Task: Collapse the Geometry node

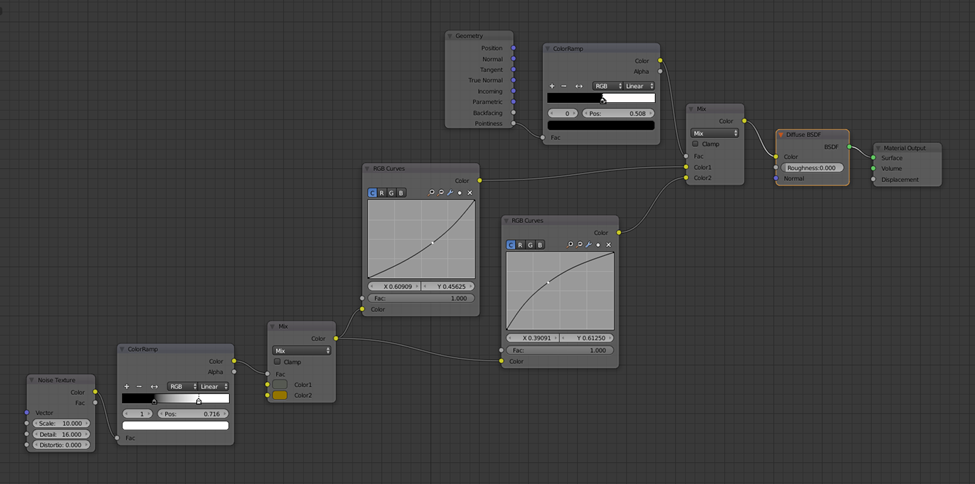Action: [450, 36]
